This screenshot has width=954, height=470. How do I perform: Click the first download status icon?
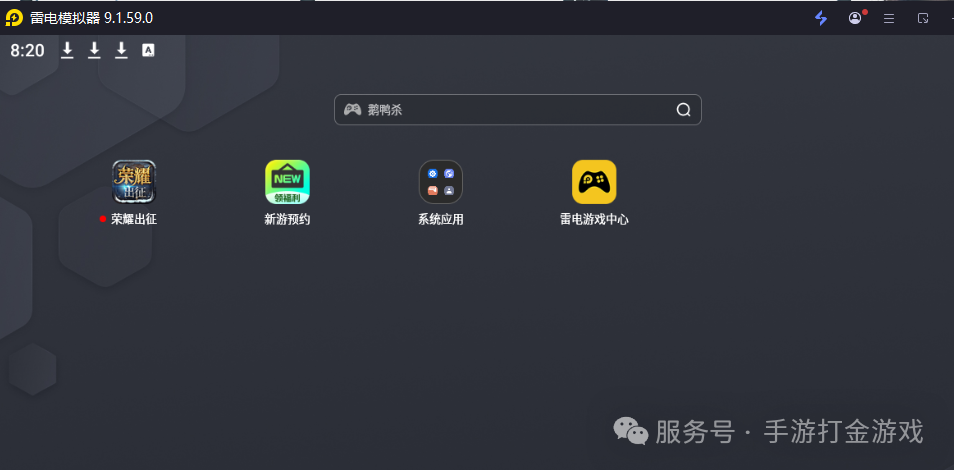point(68,51)
